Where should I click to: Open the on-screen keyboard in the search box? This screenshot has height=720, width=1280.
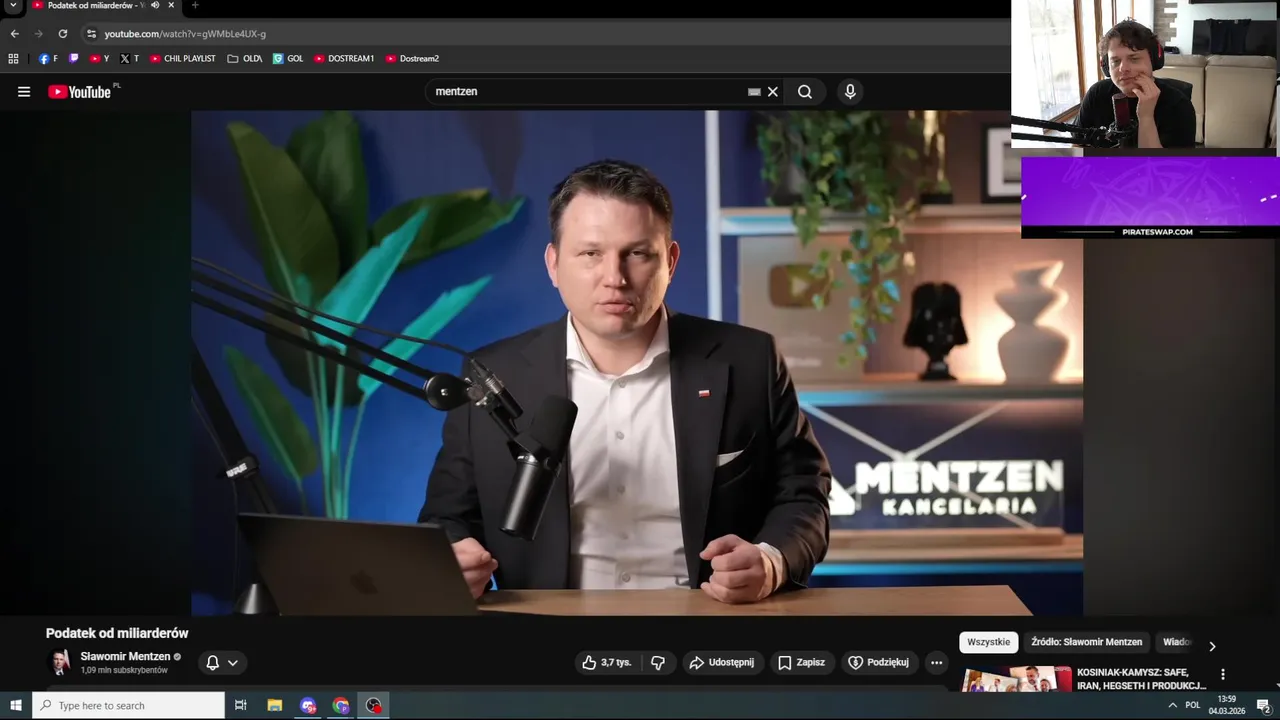tap(754, 92)
